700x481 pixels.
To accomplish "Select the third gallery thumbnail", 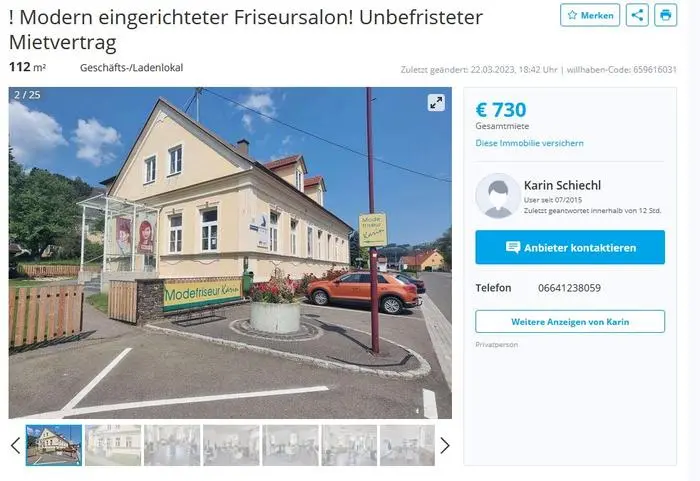I will [172, 445].
